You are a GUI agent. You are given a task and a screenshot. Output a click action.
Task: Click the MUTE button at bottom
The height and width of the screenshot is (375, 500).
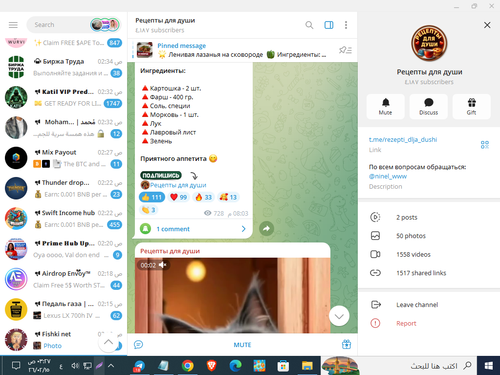point(242,345)
